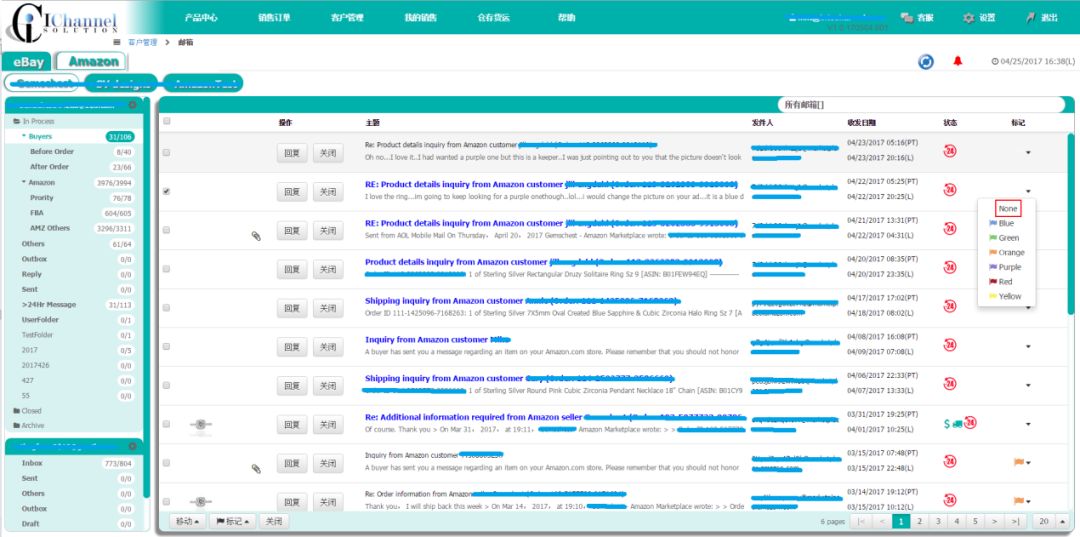Check the 04/23/2017 05:16 message checkbox
The image size is (1080, 537).
pyautogui.click(x=166, y=153)
